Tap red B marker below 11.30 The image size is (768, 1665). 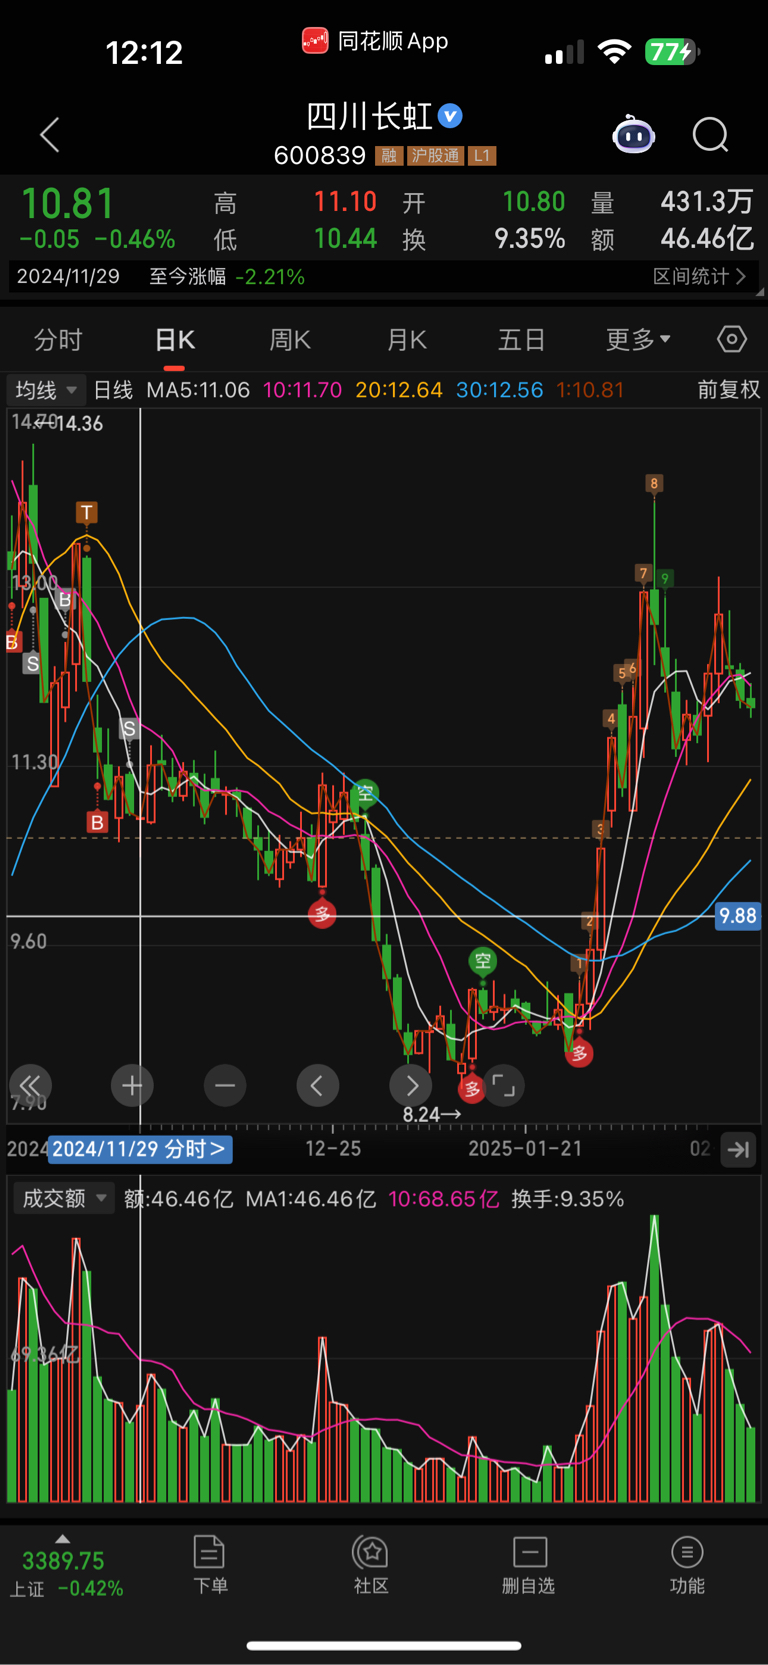(x=97, y=822)
